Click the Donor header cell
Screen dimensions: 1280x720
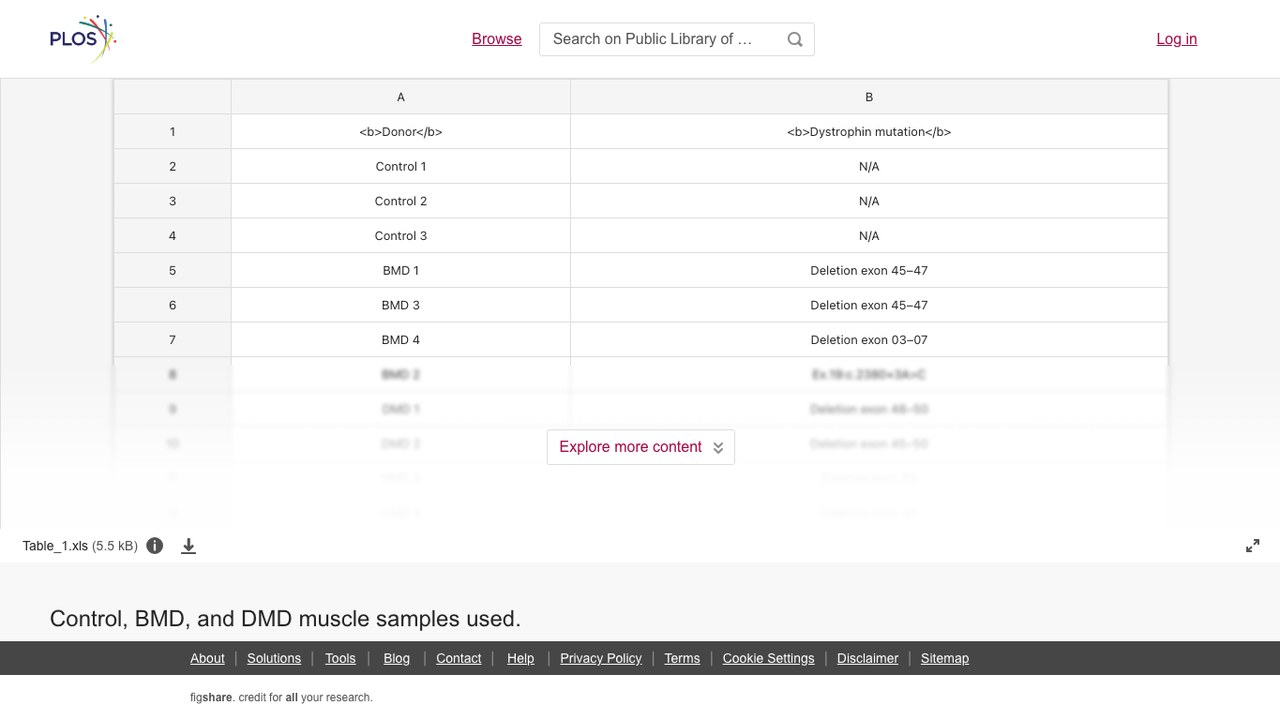(x=401, y=132)
